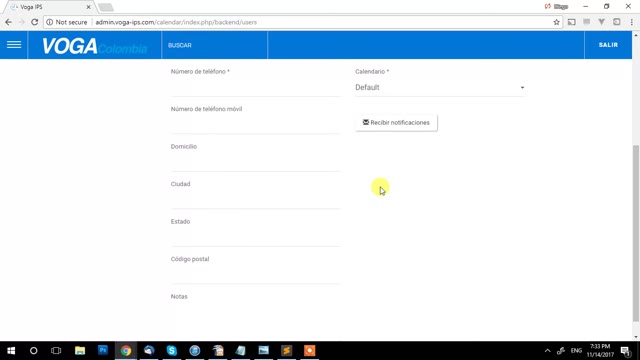
Task: Reload the current page
Action: click(35, 22)
